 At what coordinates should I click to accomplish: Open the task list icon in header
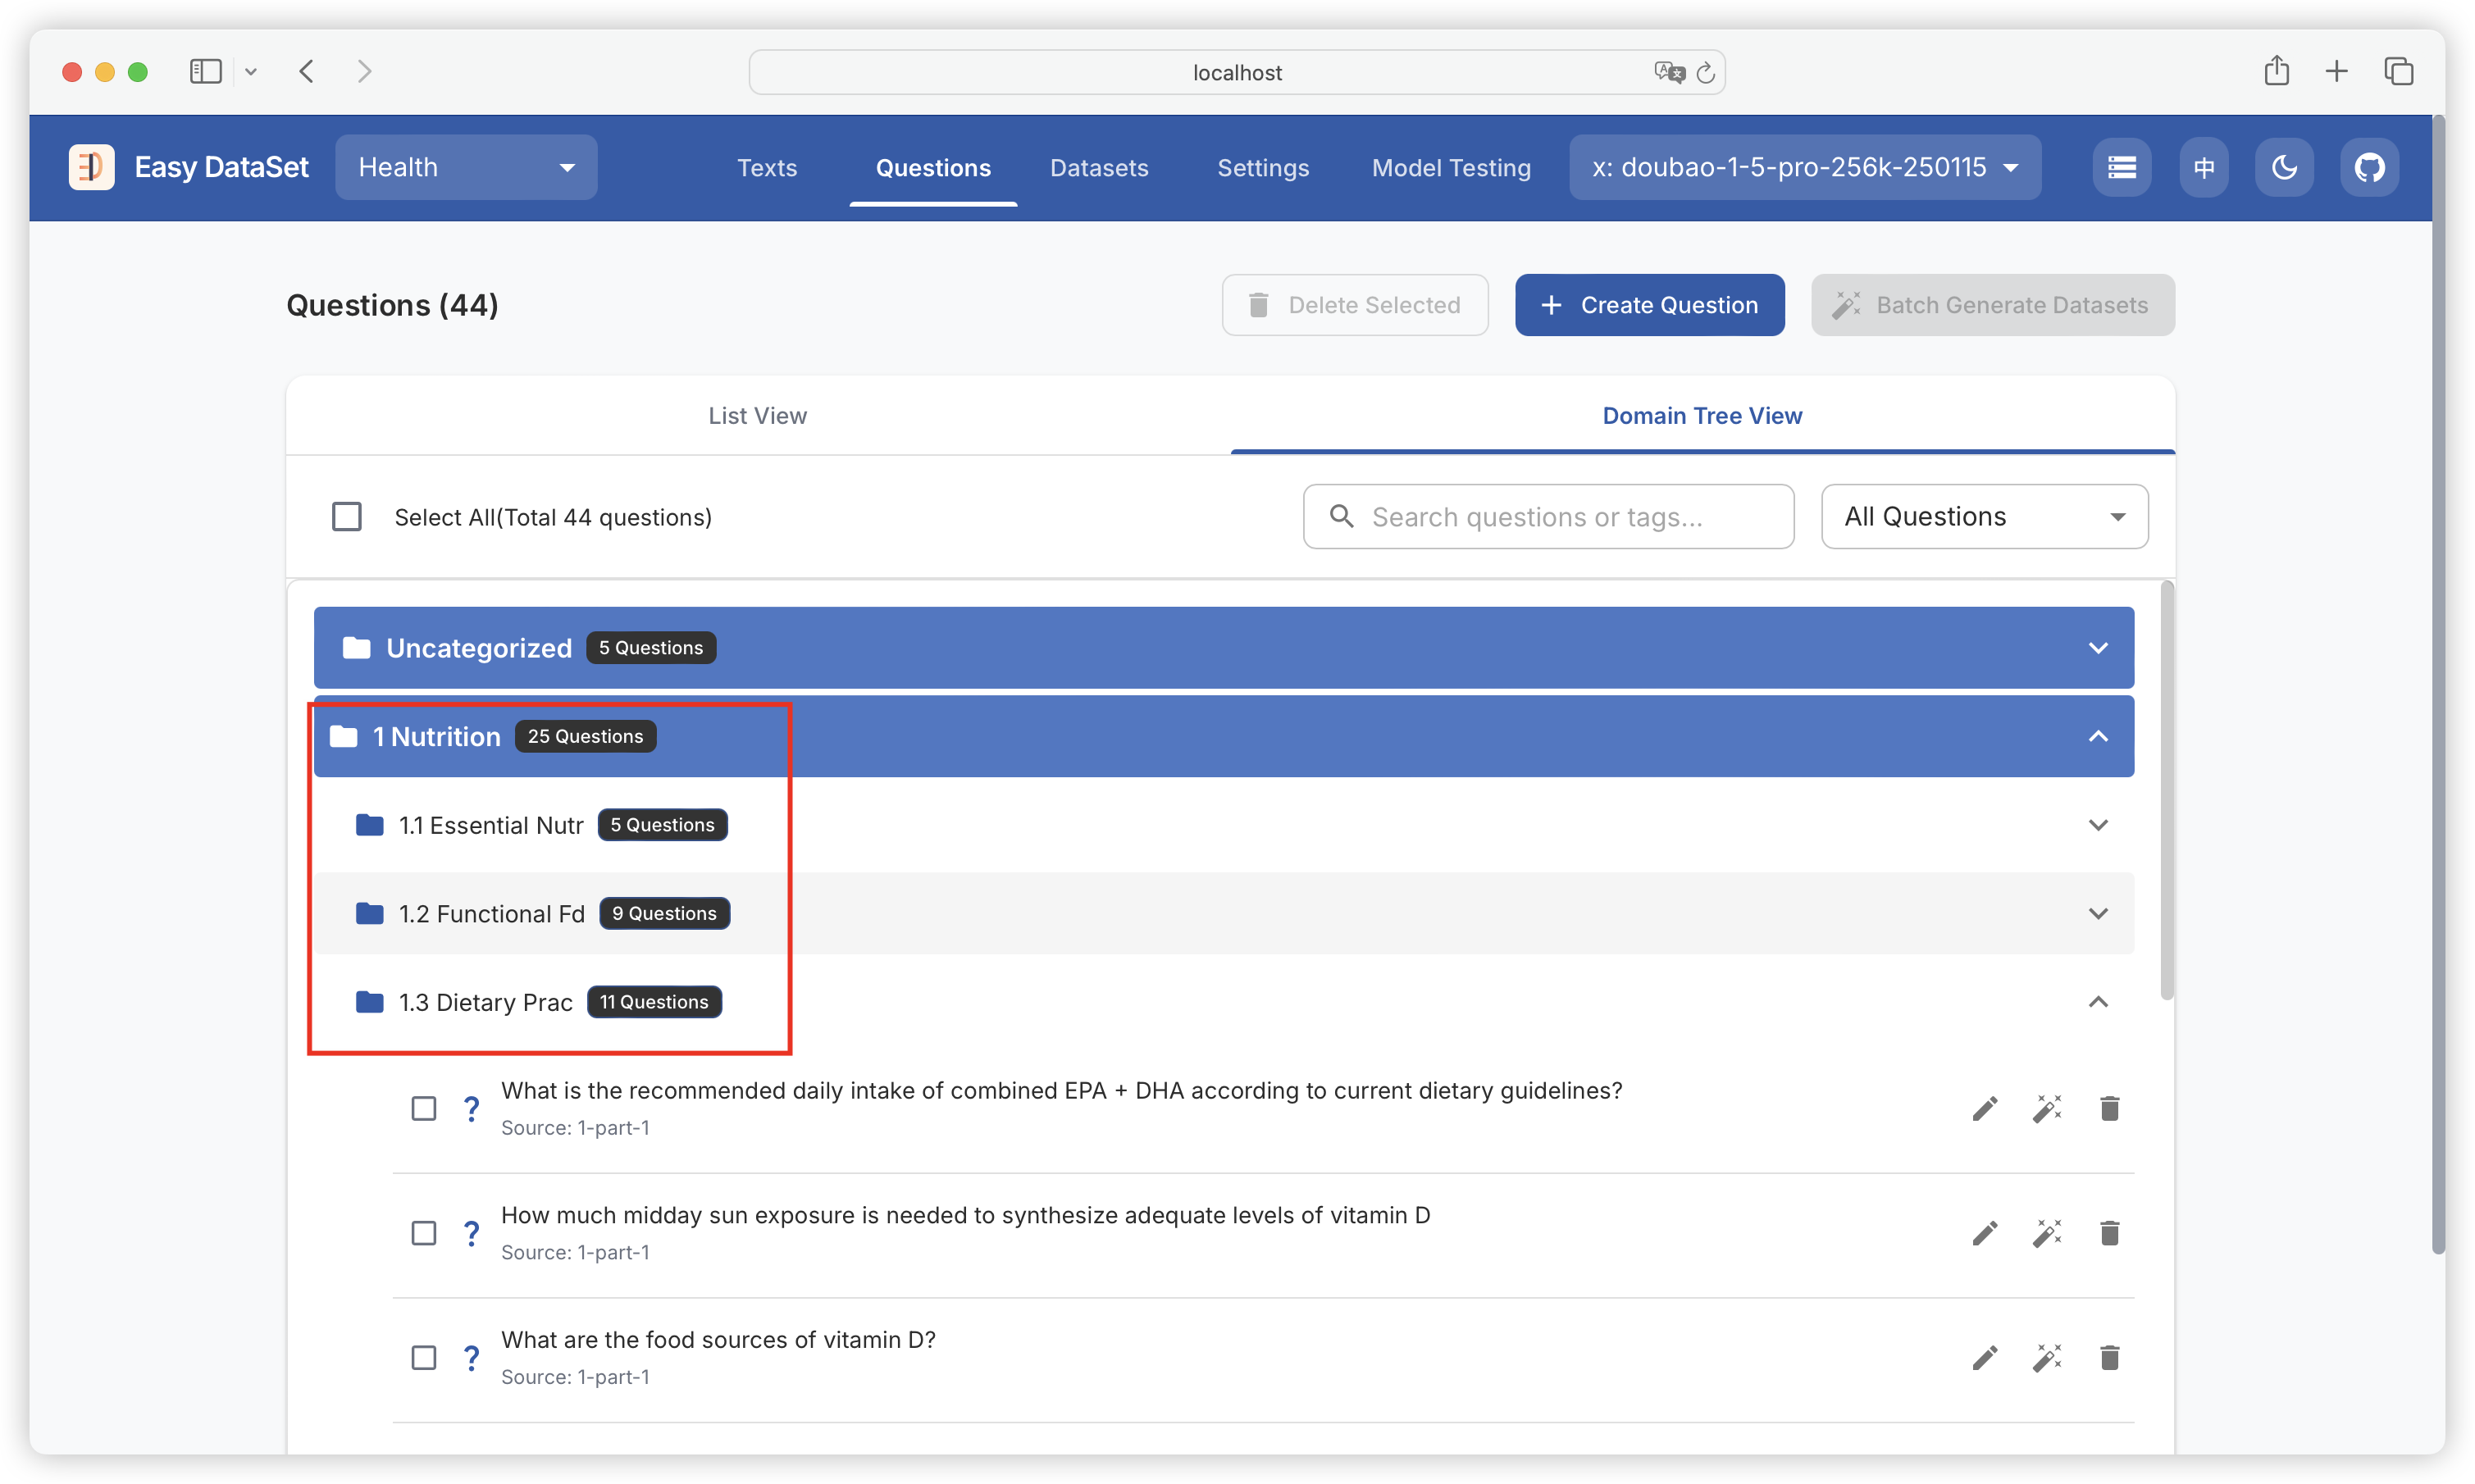coord(2121,167)
